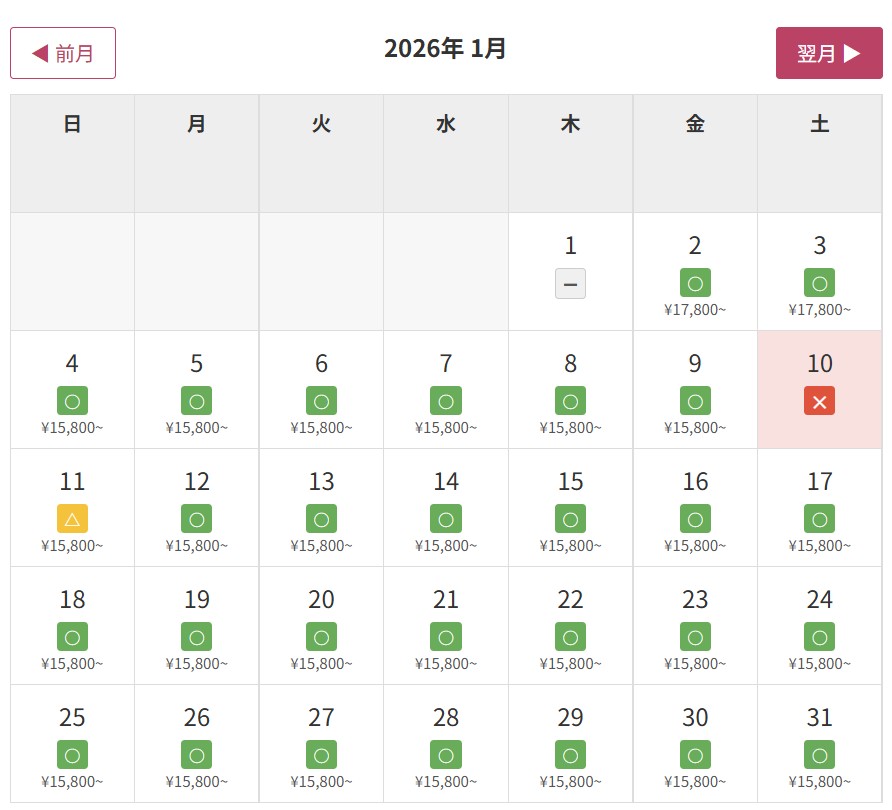892x810 pixels.
Task: Pick the green circle icon for January 31
Action: pyautogui.click(x=819, y=755)
